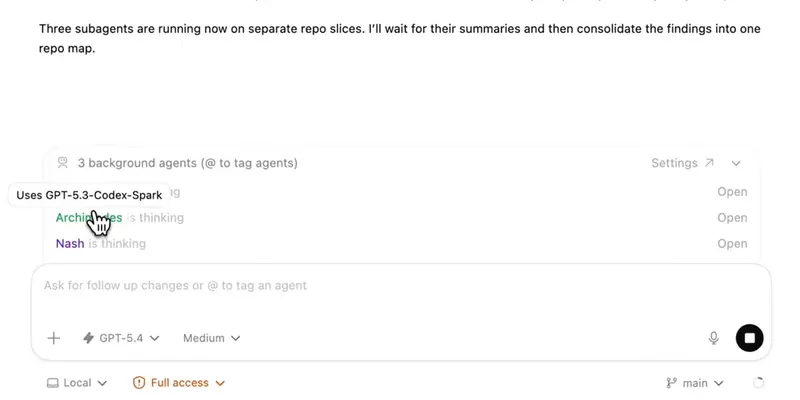Screen dimensions: 800x400
Task: Select the Nash agent name
Action: [x=70, y=244]
